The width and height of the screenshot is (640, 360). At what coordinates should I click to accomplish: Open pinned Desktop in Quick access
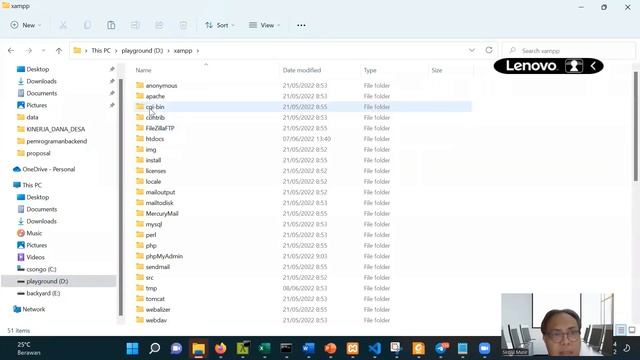[x=38, y=69]
